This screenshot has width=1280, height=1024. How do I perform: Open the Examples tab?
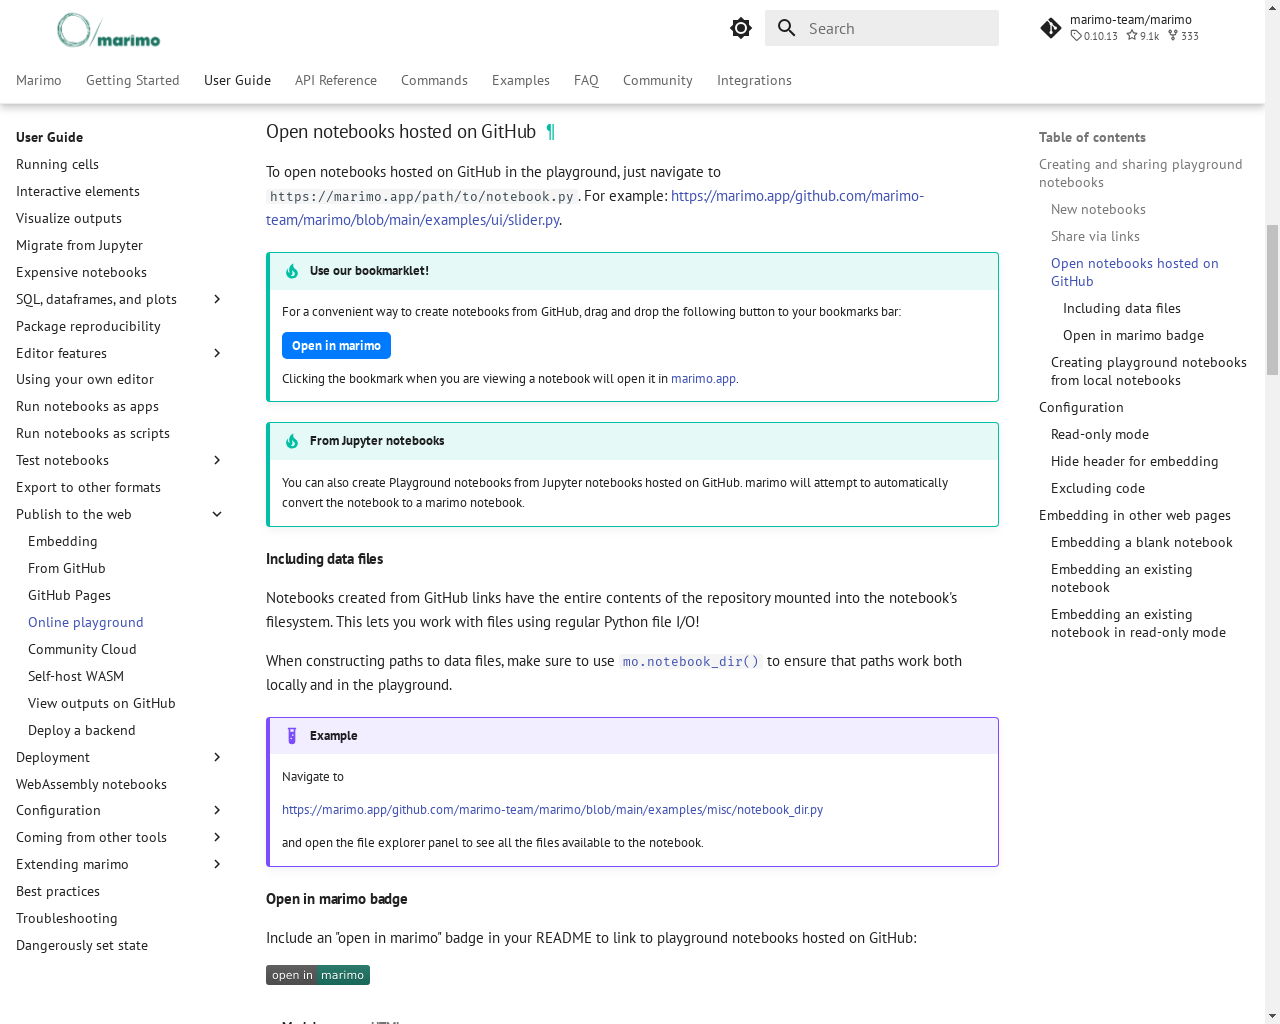pos(521,80)
